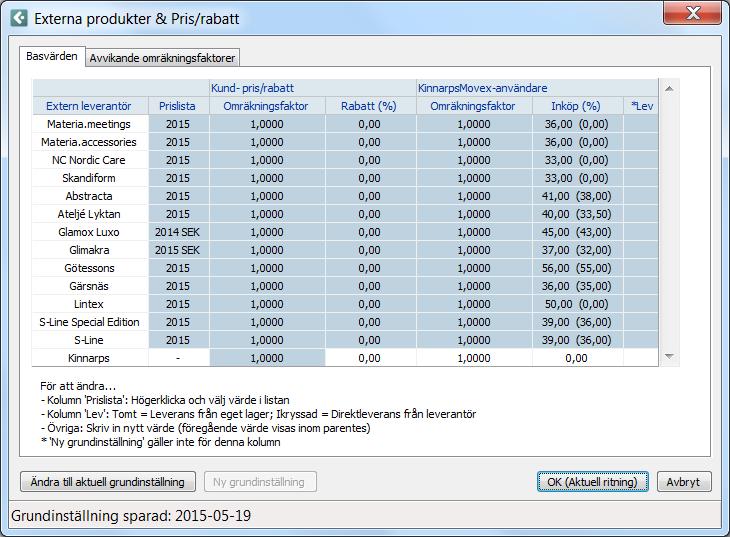Click the green back arrow icon in title bar

tap(19, 18)
